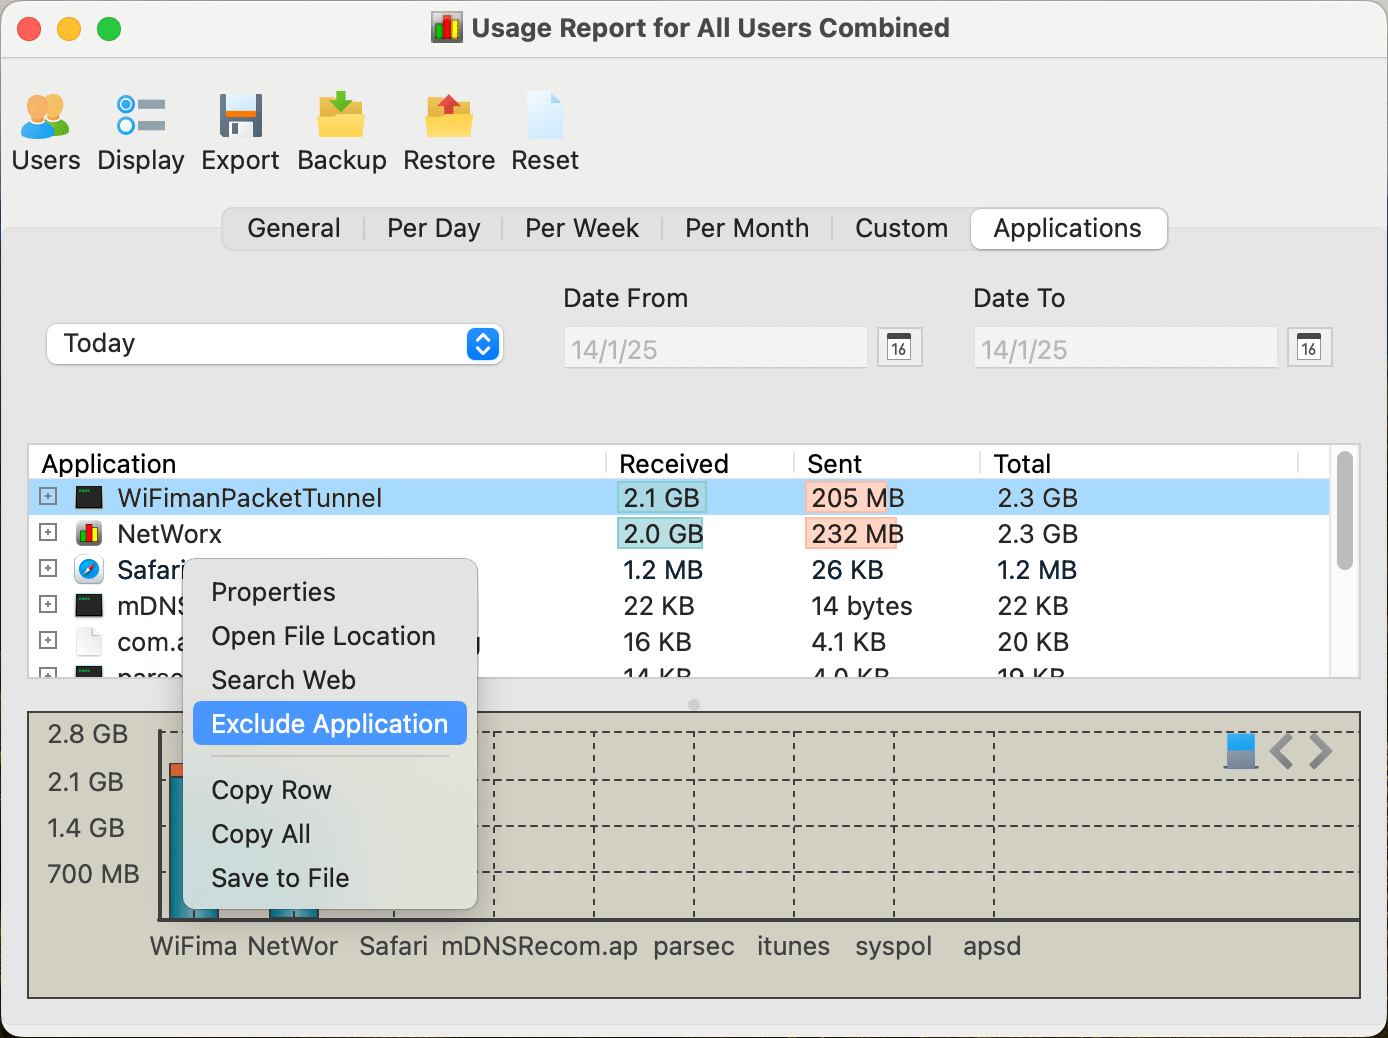Viewport: 1388px width, 1038px height.
Task: Switch to the Per Month tab
Action: (747, 228)
